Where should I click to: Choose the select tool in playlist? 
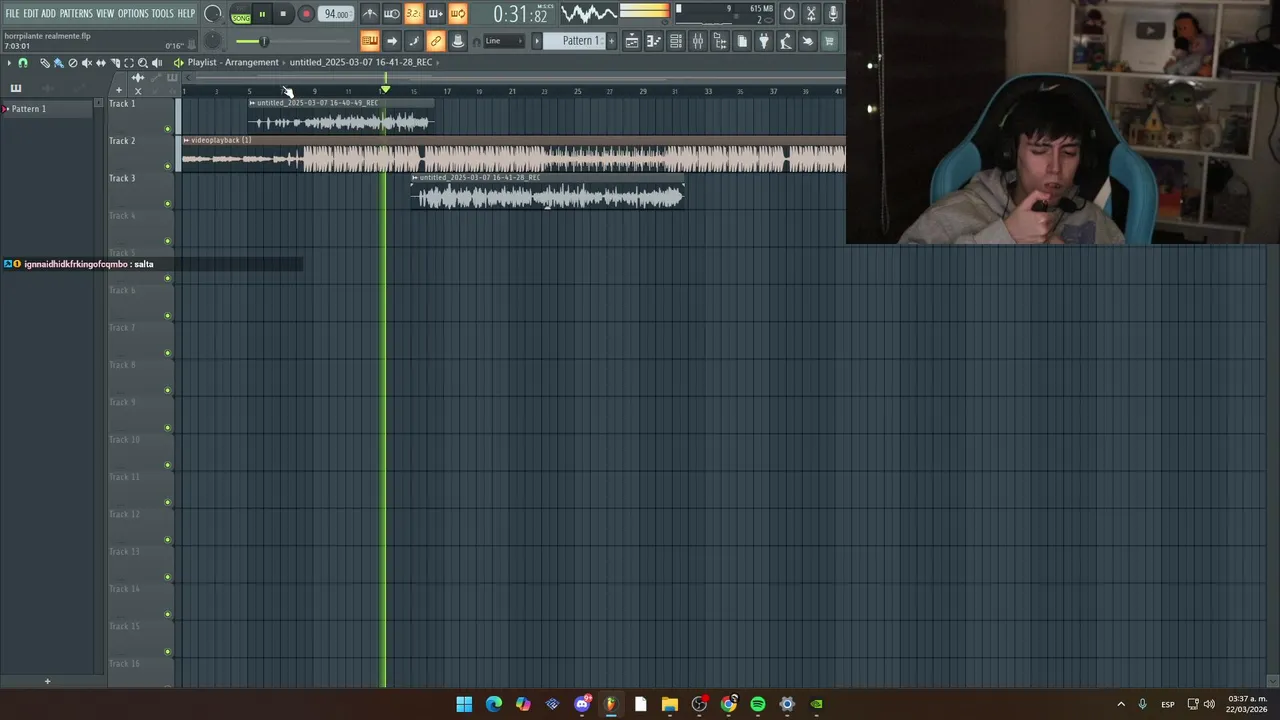[129, 63]
